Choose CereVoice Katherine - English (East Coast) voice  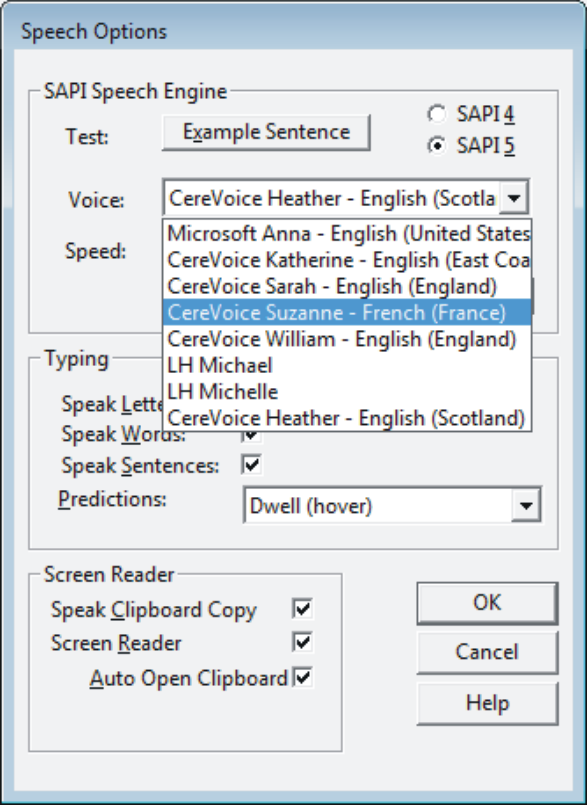pyautogui.click(x=347, y=260)
